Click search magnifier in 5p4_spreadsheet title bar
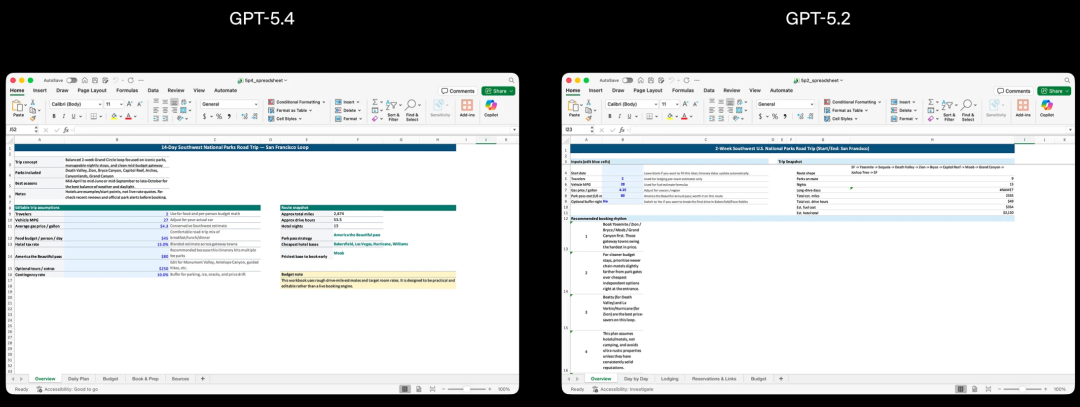1080x407 pixels. point(511,80)
